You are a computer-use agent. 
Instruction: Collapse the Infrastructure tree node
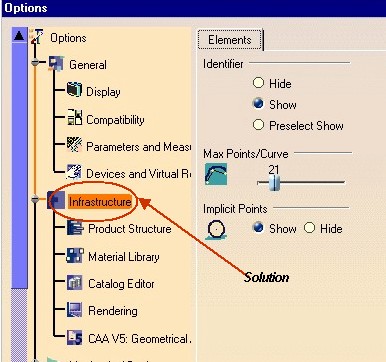(x=35, y=200)
